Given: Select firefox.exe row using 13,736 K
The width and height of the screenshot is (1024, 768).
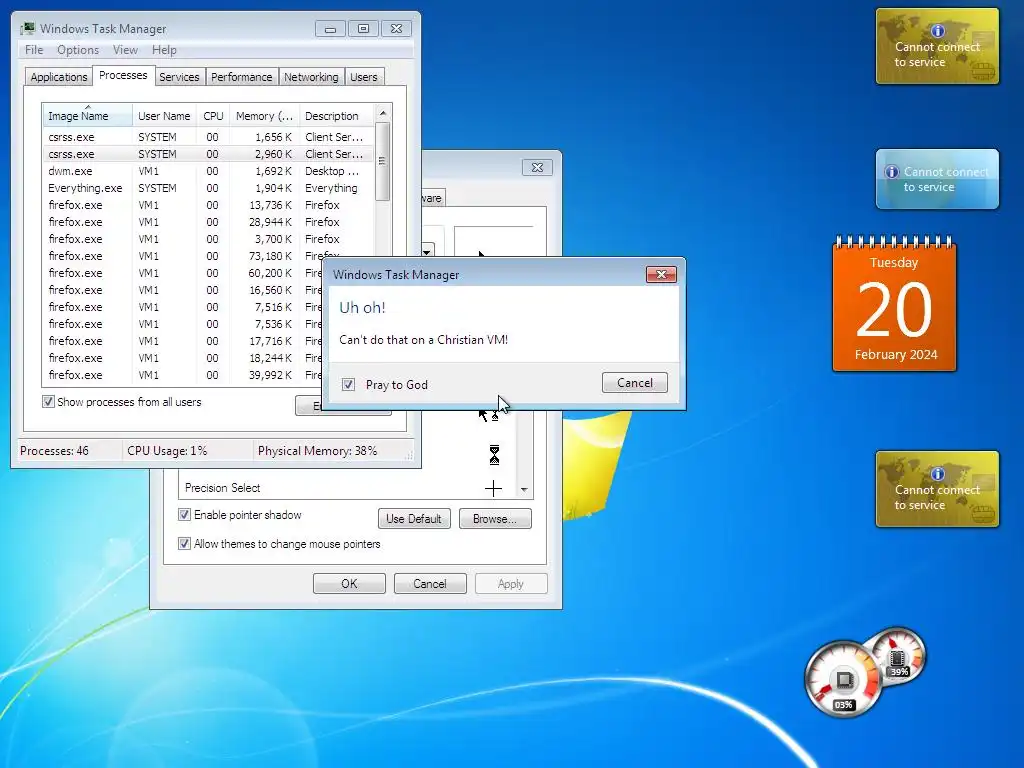Looking at the screenshot, I should tap(209, 205).
